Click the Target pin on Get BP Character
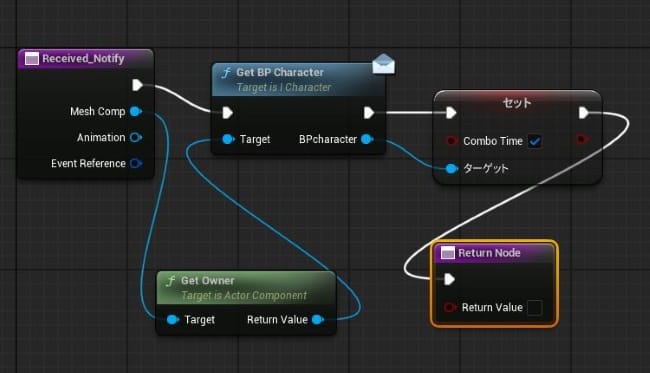Screen dimensions: 650x373 [228, 139]
